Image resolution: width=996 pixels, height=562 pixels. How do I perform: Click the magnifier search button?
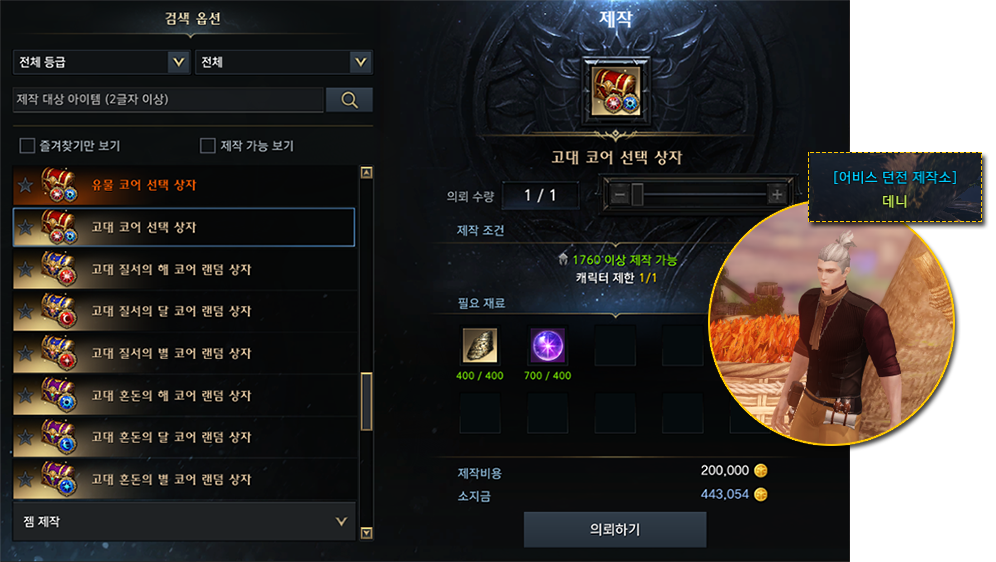(x=349, y=100)
